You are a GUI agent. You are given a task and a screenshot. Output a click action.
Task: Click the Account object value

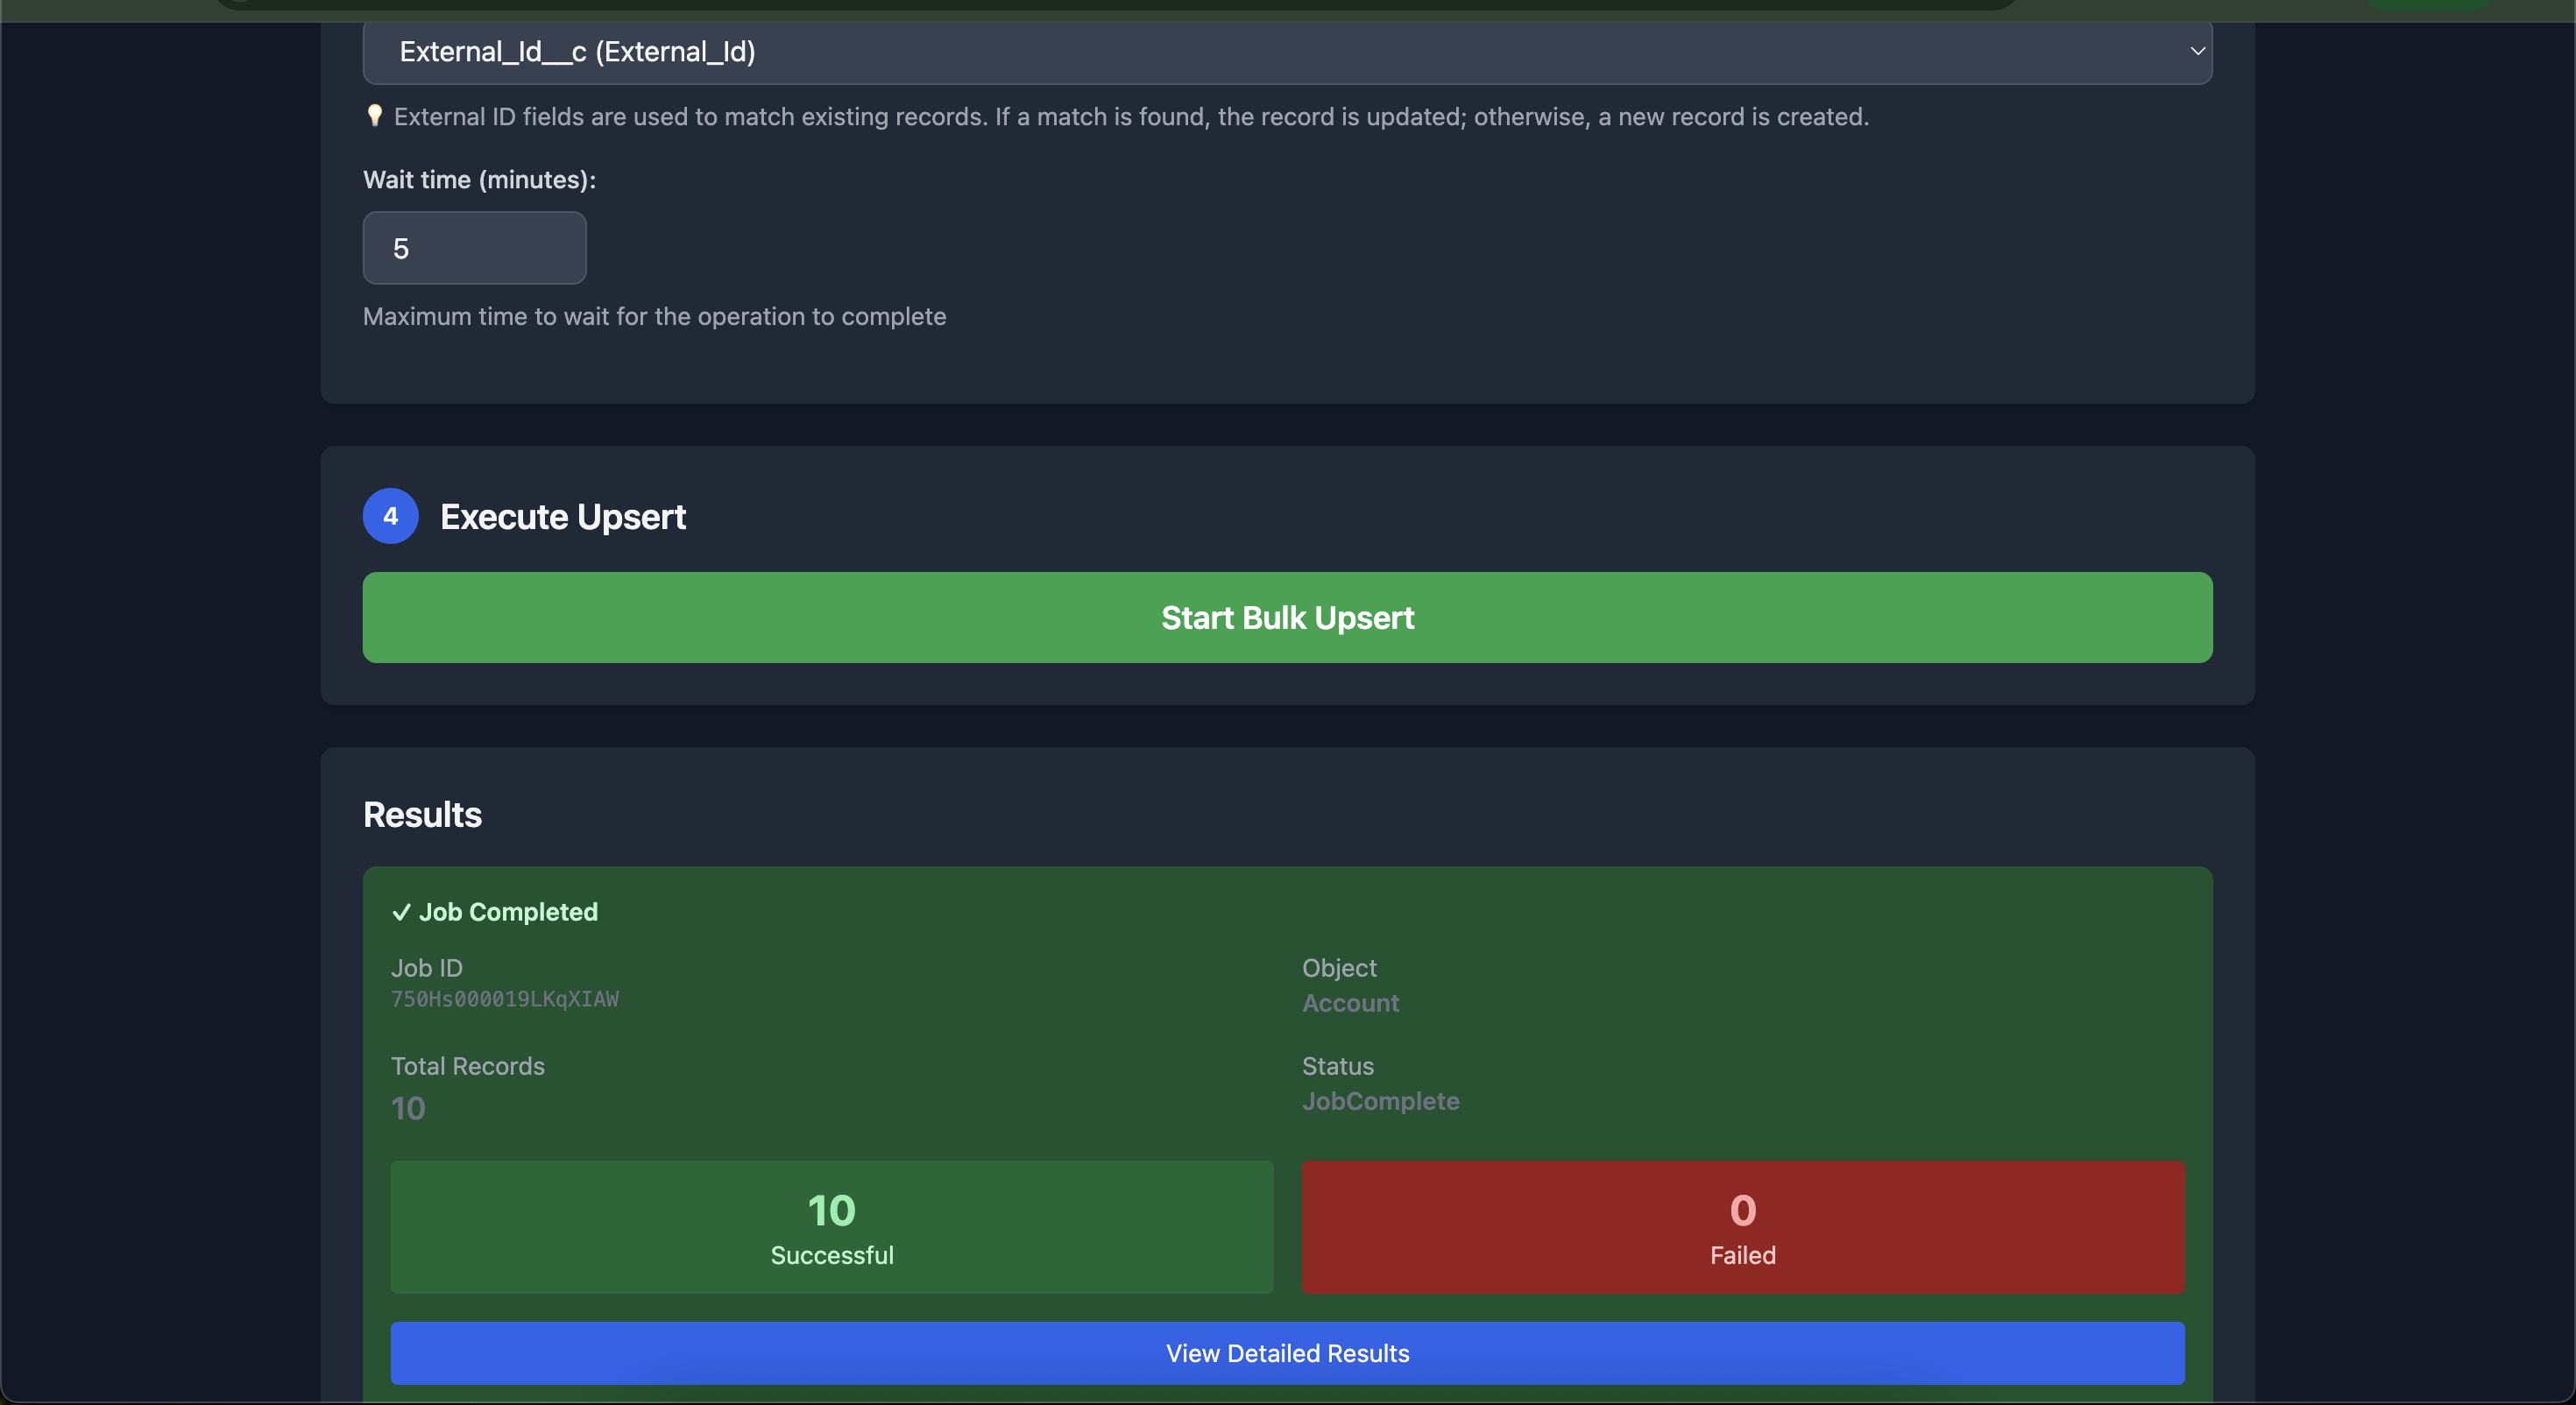coord(1350,1003)
